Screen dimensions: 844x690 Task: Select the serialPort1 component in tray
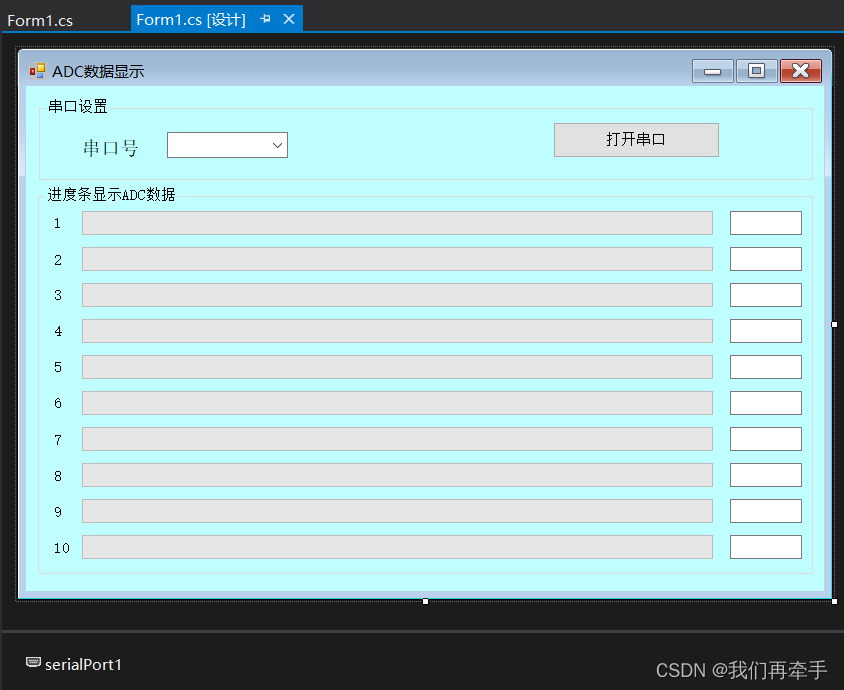tap(74, 664)
